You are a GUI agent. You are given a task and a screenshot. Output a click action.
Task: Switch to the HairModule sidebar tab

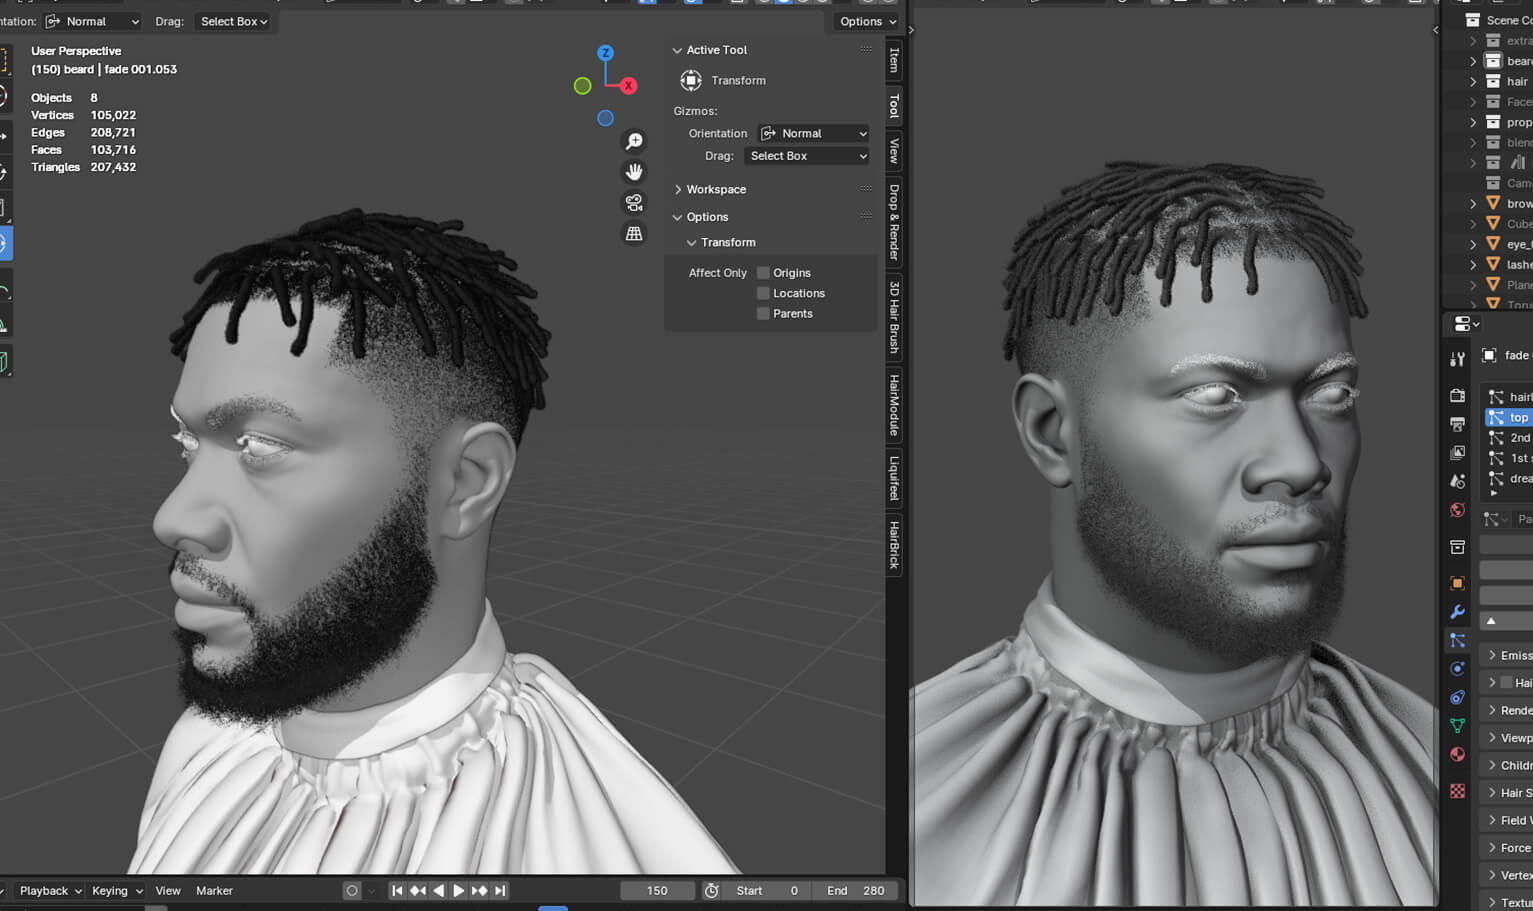click(894, 406)
